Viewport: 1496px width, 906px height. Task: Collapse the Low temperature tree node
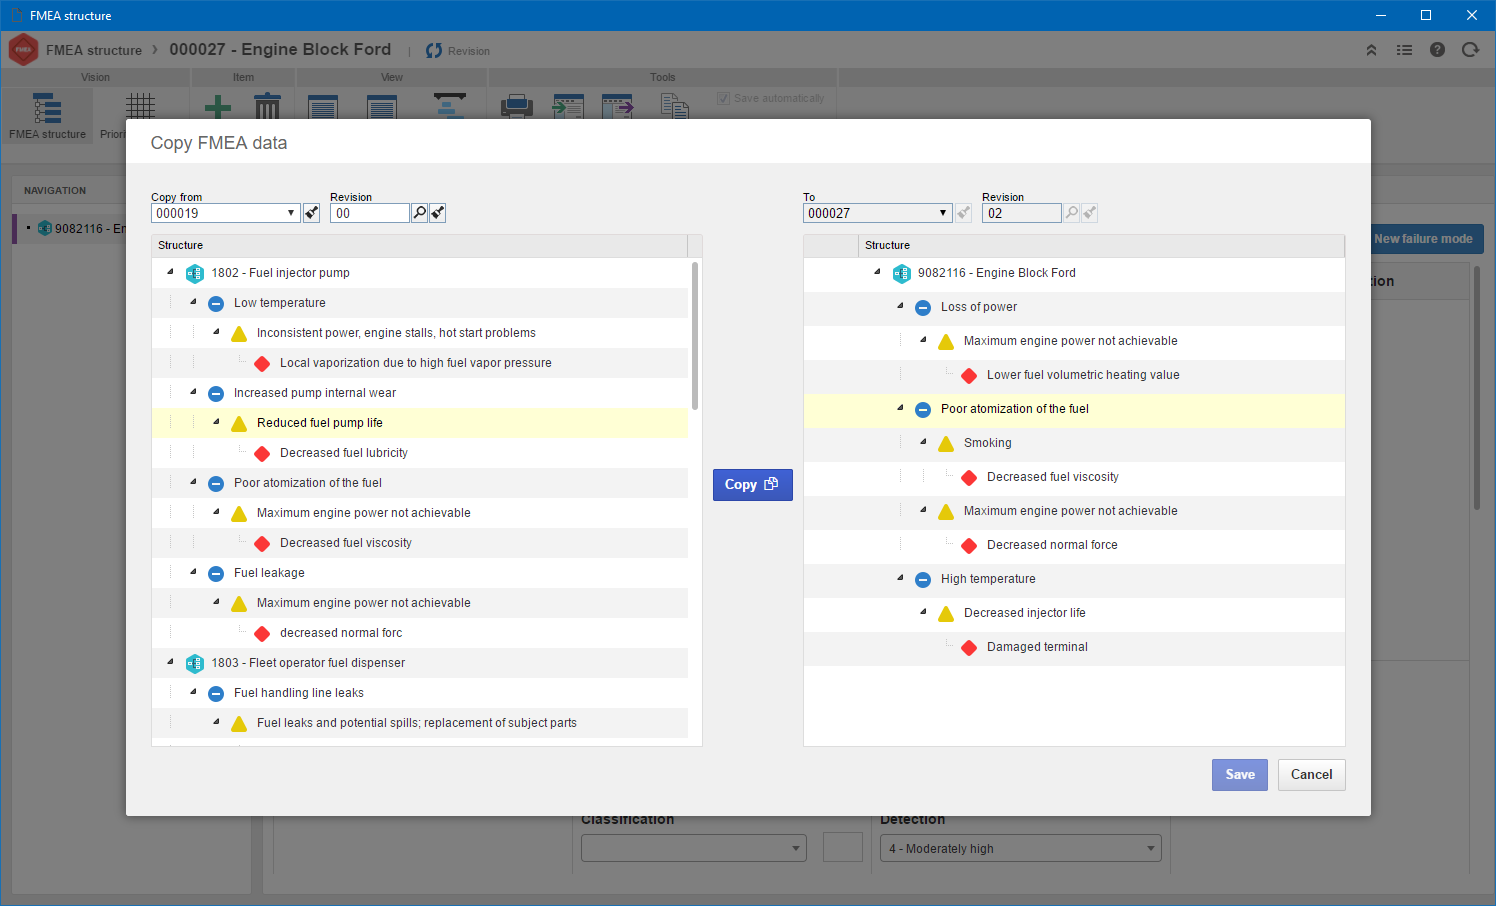[x=193, y=302]
